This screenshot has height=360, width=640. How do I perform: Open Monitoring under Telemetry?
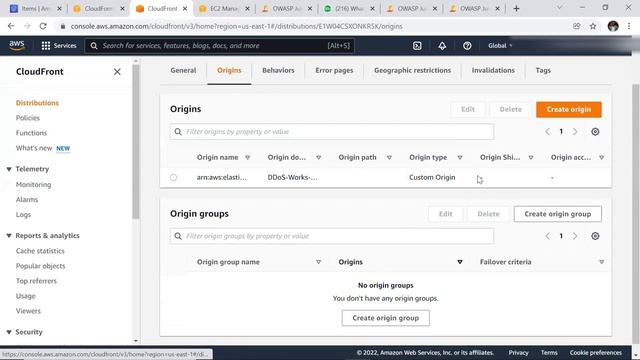tap(33, 184)
